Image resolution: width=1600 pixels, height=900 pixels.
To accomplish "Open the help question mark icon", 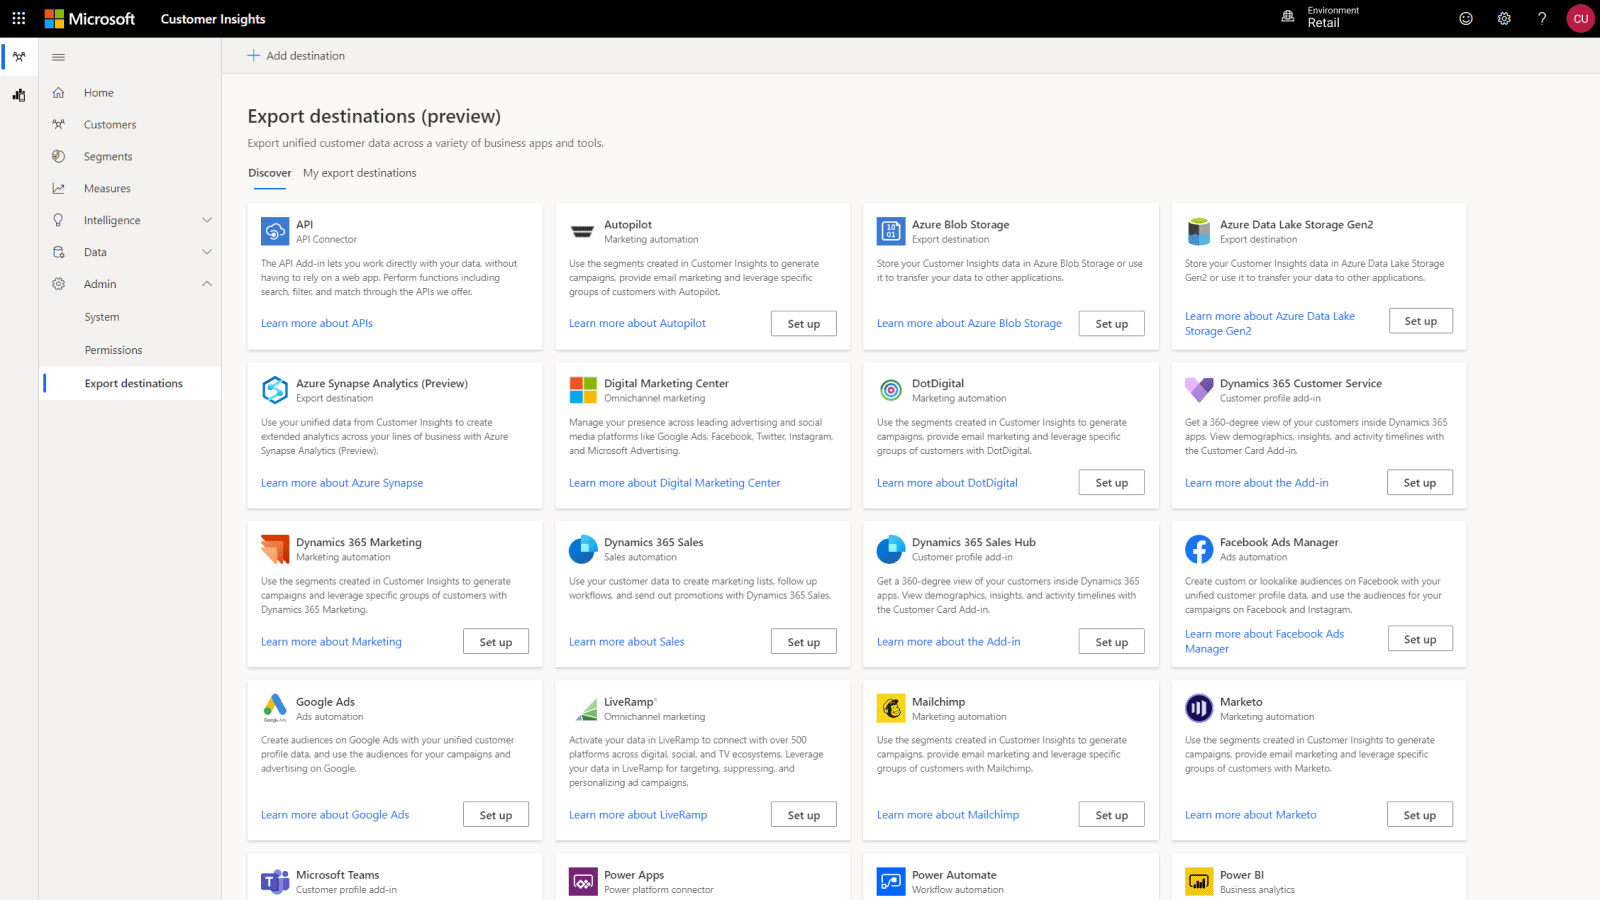I will 1542,18.
